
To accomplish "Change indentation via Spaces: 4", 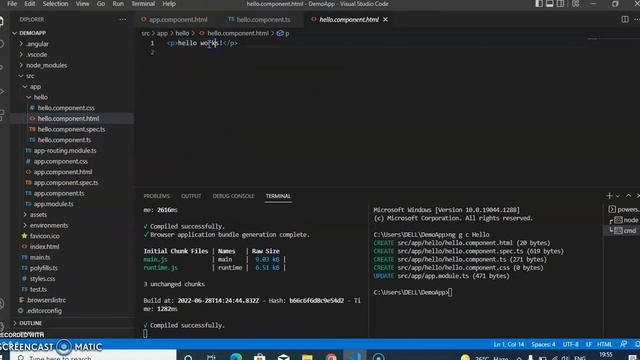I will pos(543,344).
